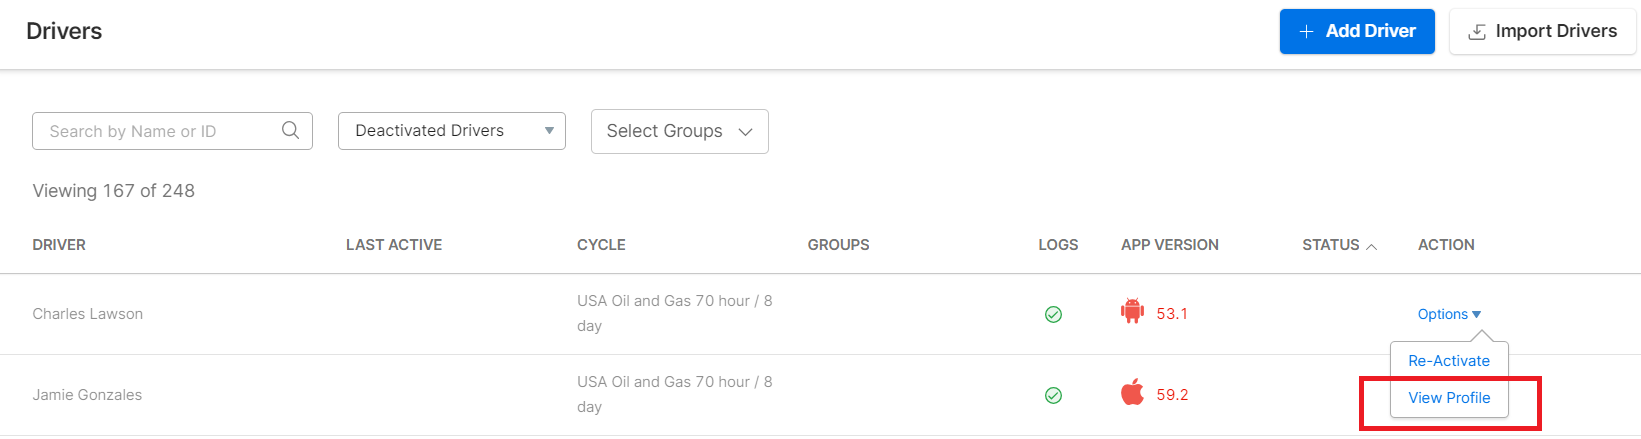This screenshot has width=1641, height=439.
Task: Open the Deactivated Drivers dropdown
Action: point(452,131)
